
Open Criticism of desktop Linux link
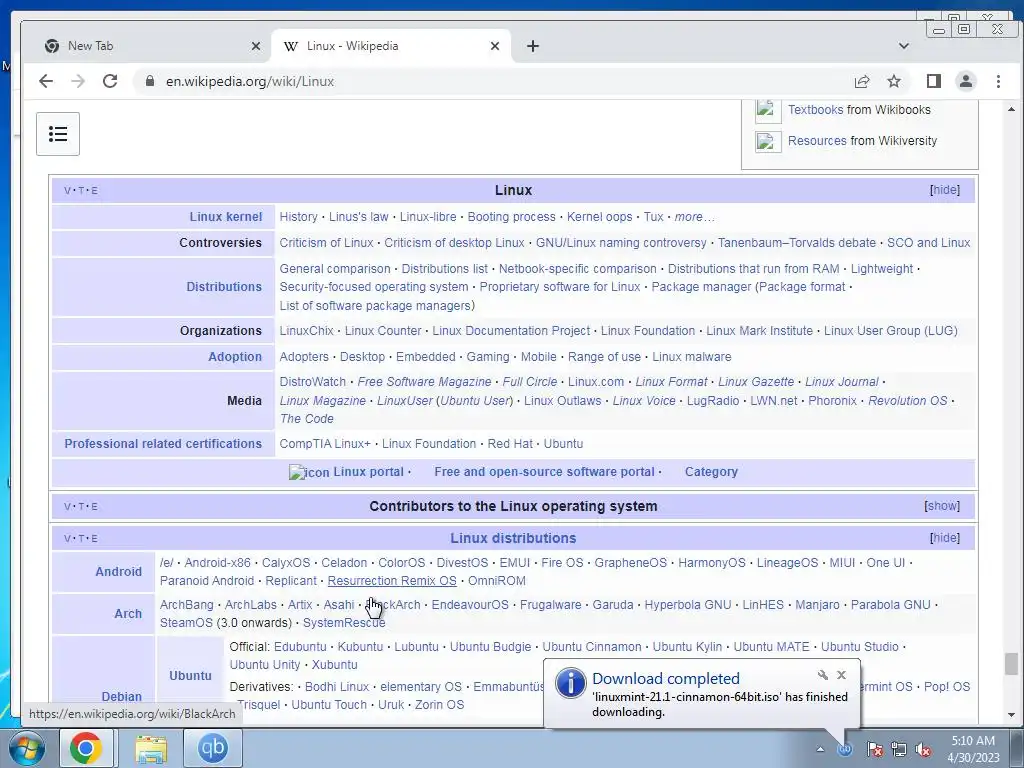click(454, 243)
